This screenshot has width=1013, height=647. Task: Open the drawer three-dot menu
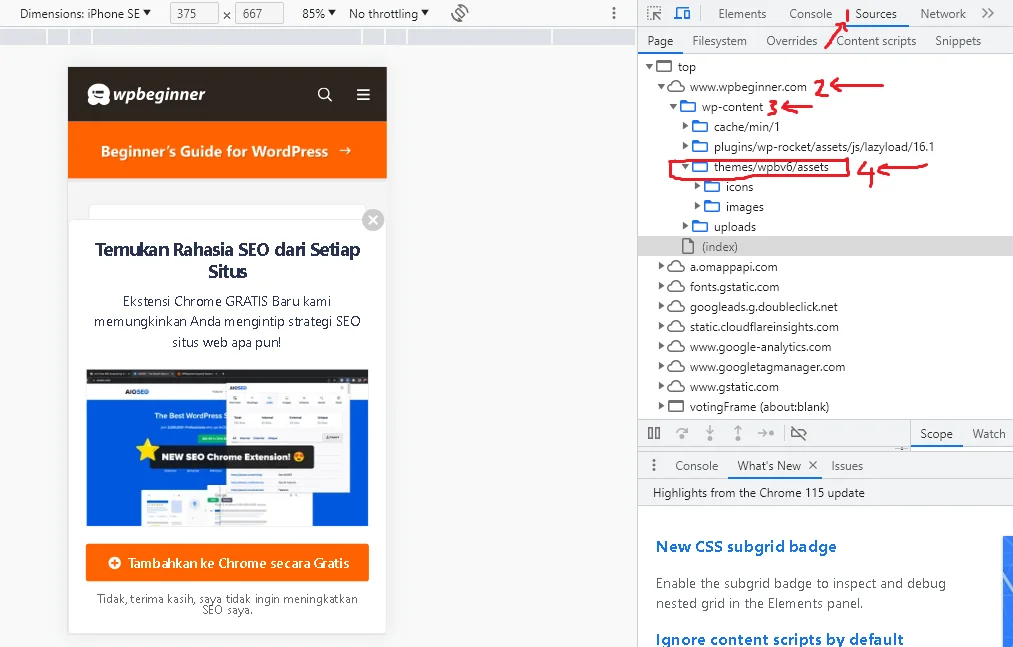(x=654, y=465)
